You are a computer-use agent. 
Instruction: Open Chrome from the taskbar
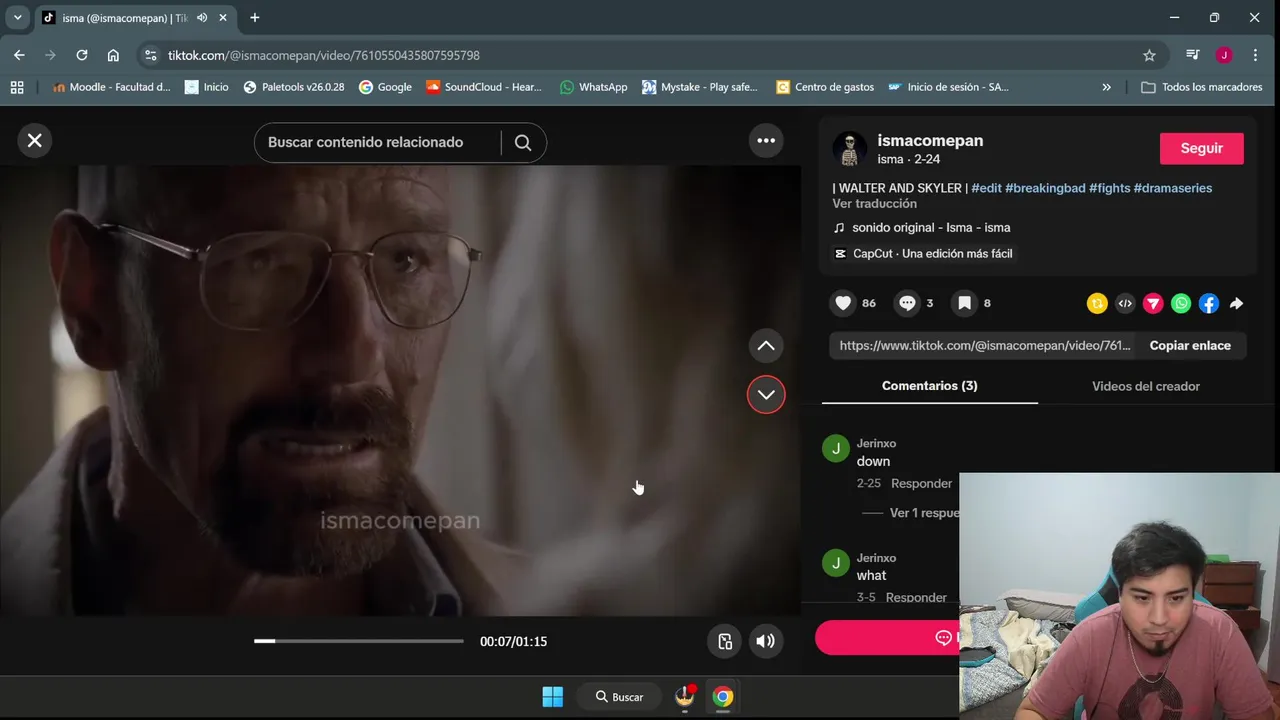722,697
